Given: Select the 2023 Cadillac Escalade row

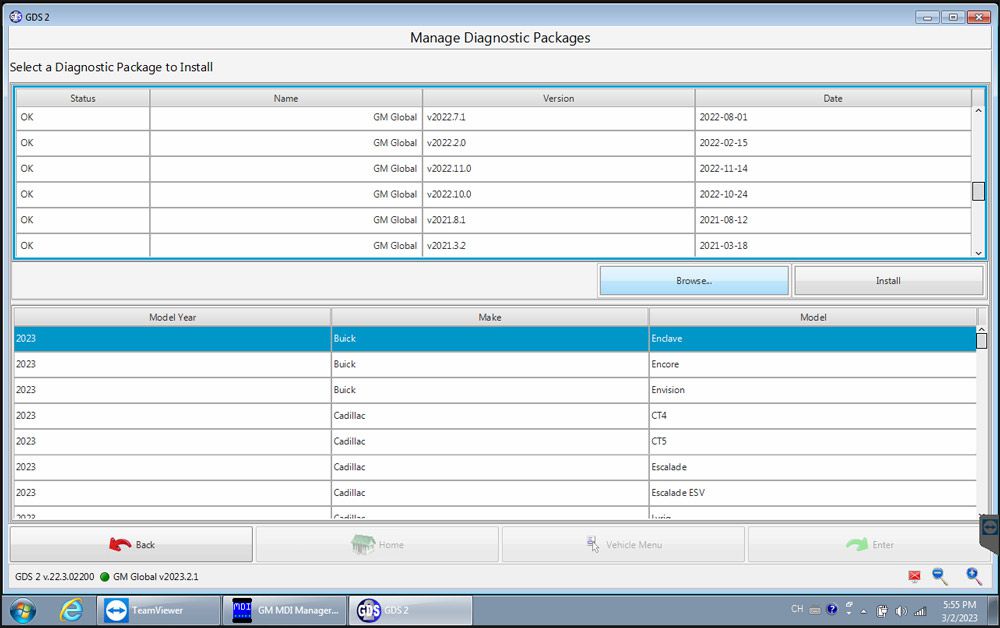Looking at the screenshot, I should [x=490, y=467].
